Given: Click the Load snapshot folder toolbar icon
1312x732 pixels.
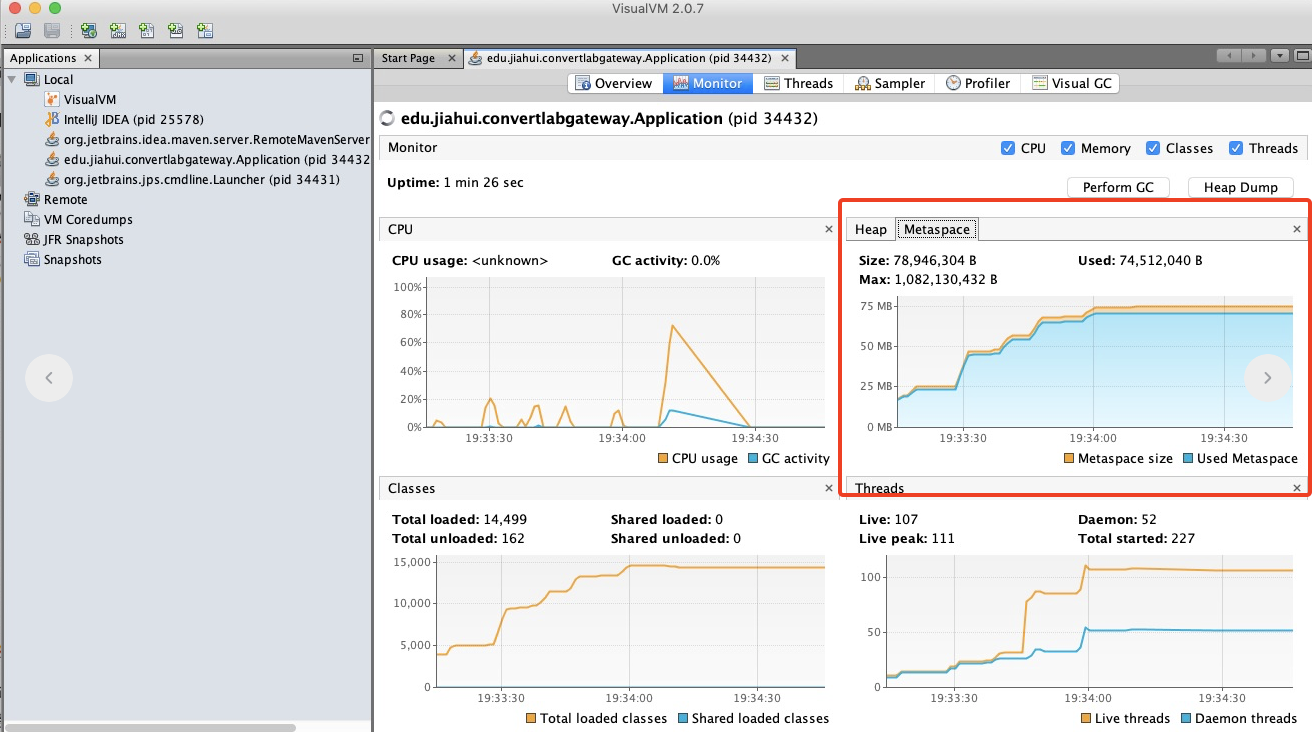Looking at the screenshot, I should click(x=23, y=31).
